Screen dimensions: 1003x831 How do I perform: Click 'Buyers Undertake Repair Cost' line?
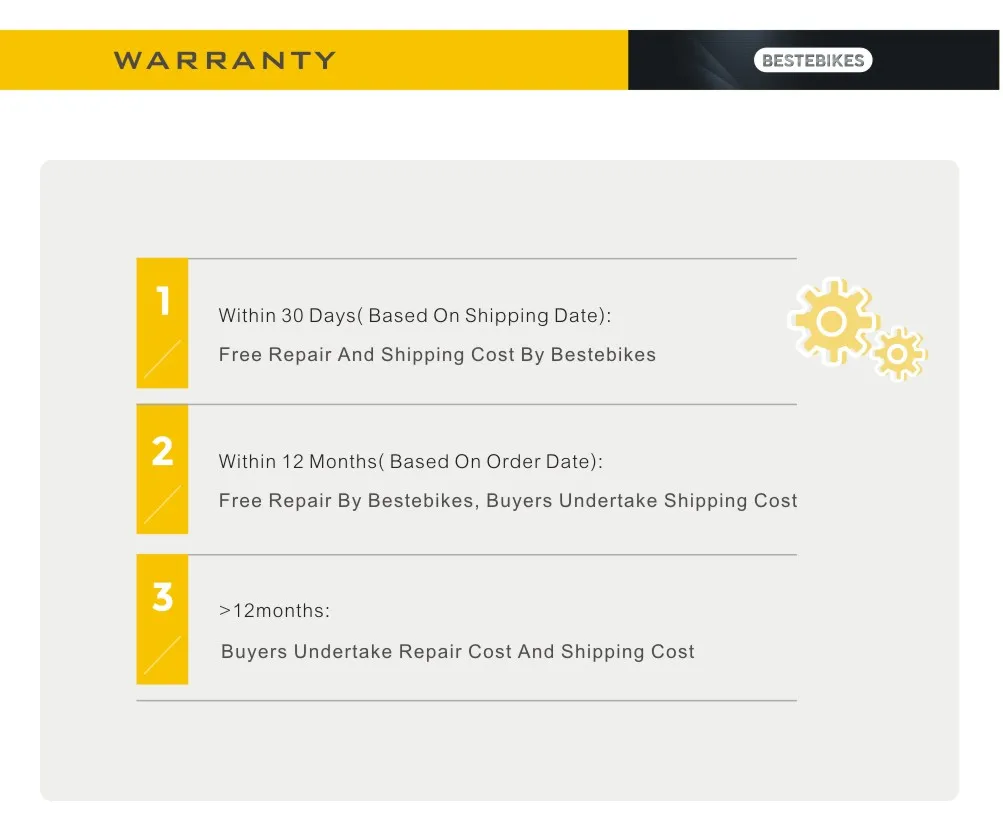[x=457, y=651]
